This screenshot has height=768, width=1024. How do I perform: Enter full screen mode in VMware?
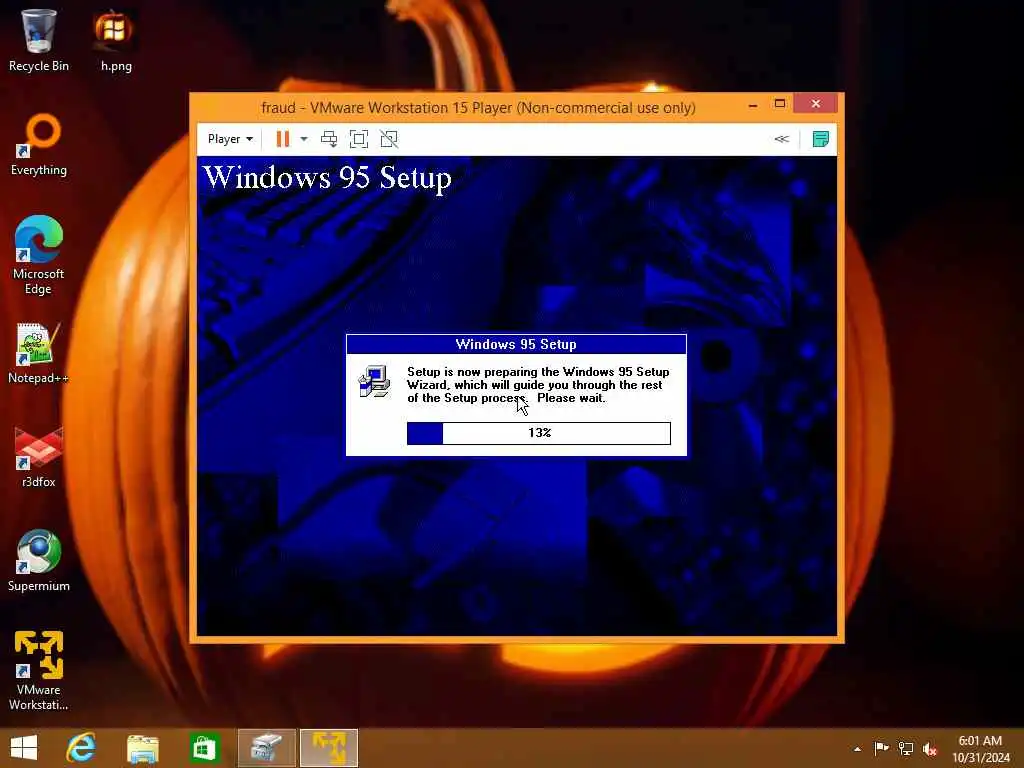point(359,139)
